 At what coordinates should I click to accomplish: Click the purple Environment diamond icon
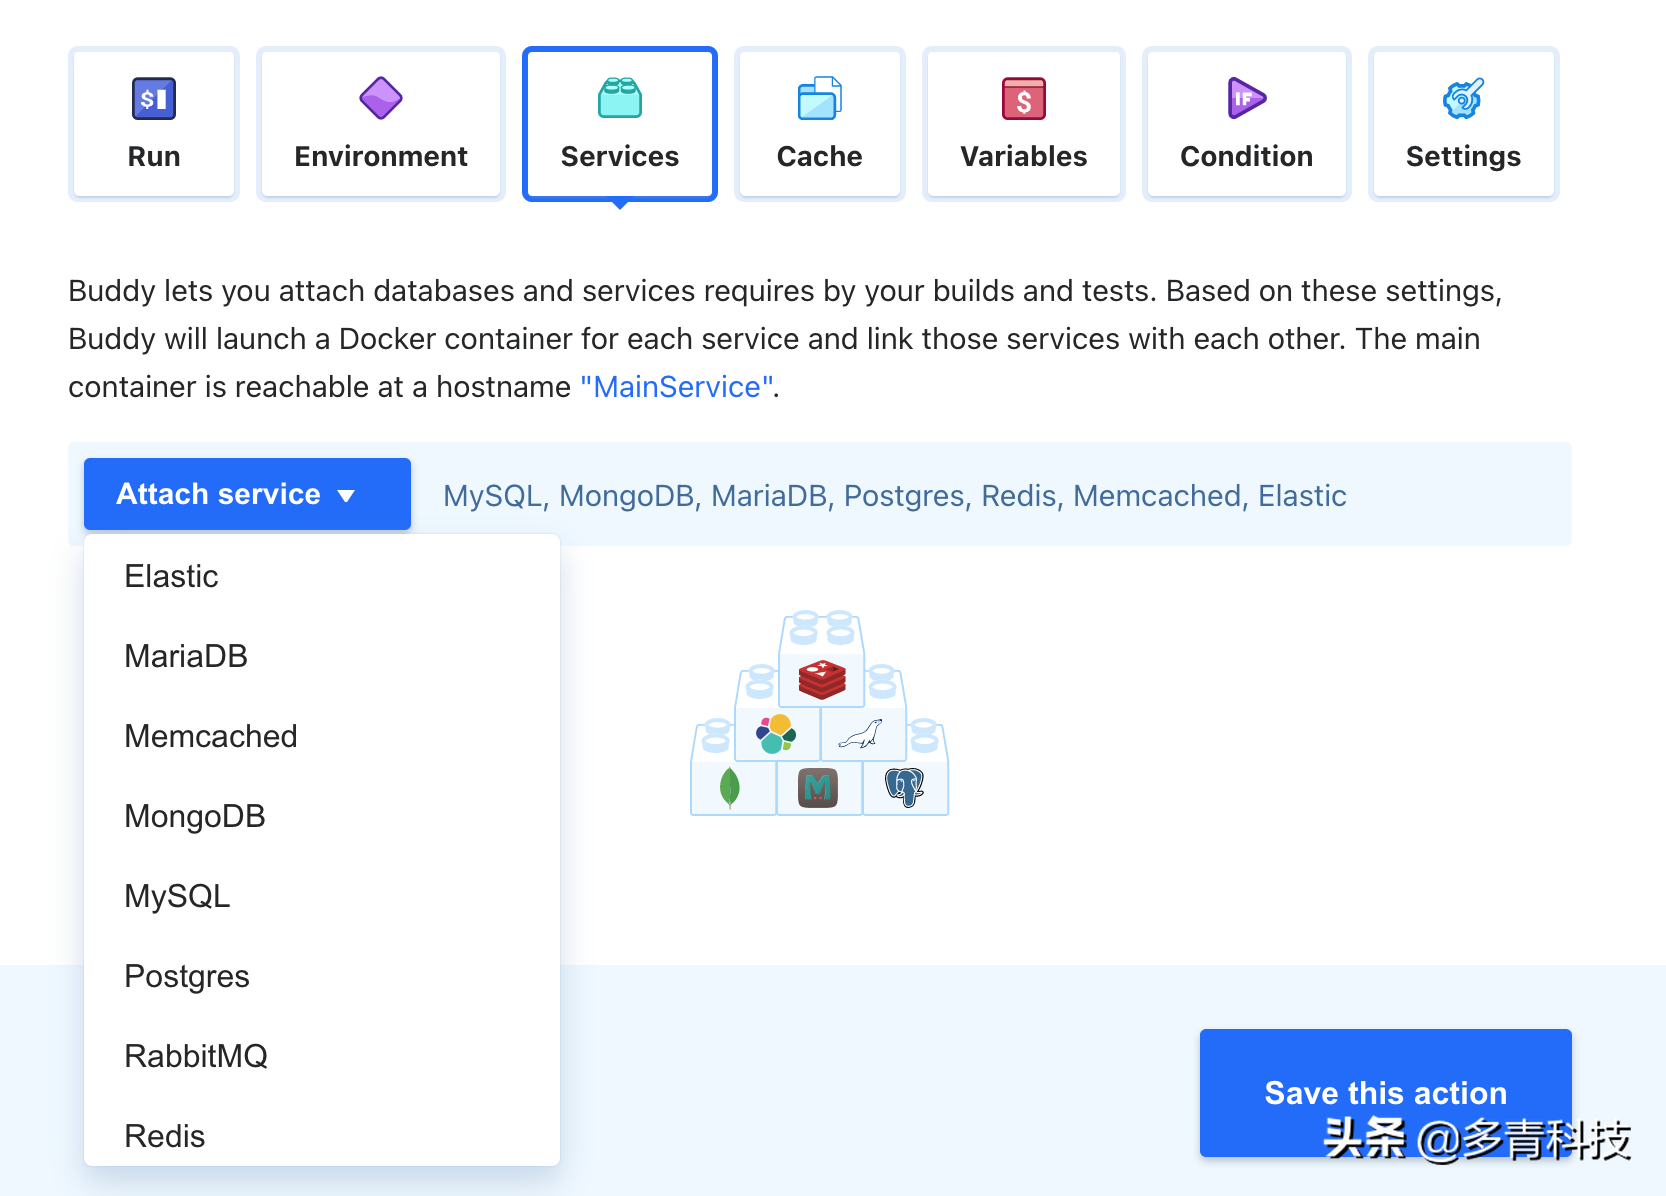(381, 98)
